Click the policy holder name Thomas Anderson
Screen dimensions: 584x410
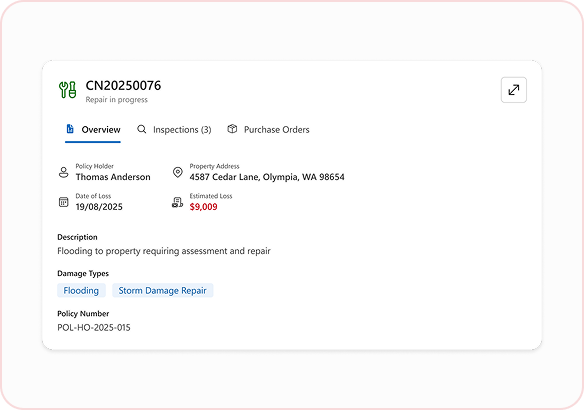pyautogui.click(x=113, y=177)
